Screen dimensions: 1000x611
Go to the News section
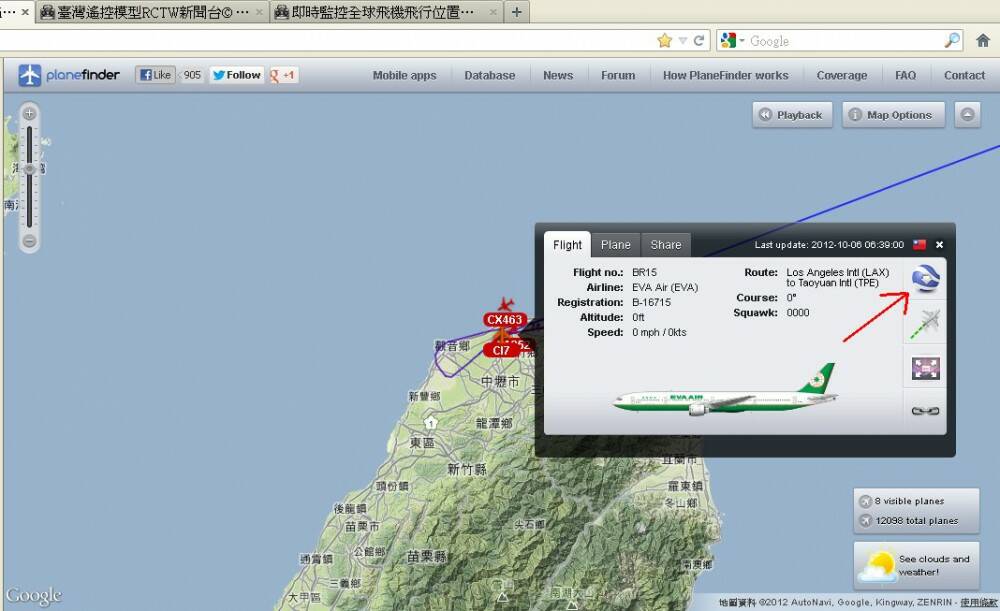pos(558,75)
